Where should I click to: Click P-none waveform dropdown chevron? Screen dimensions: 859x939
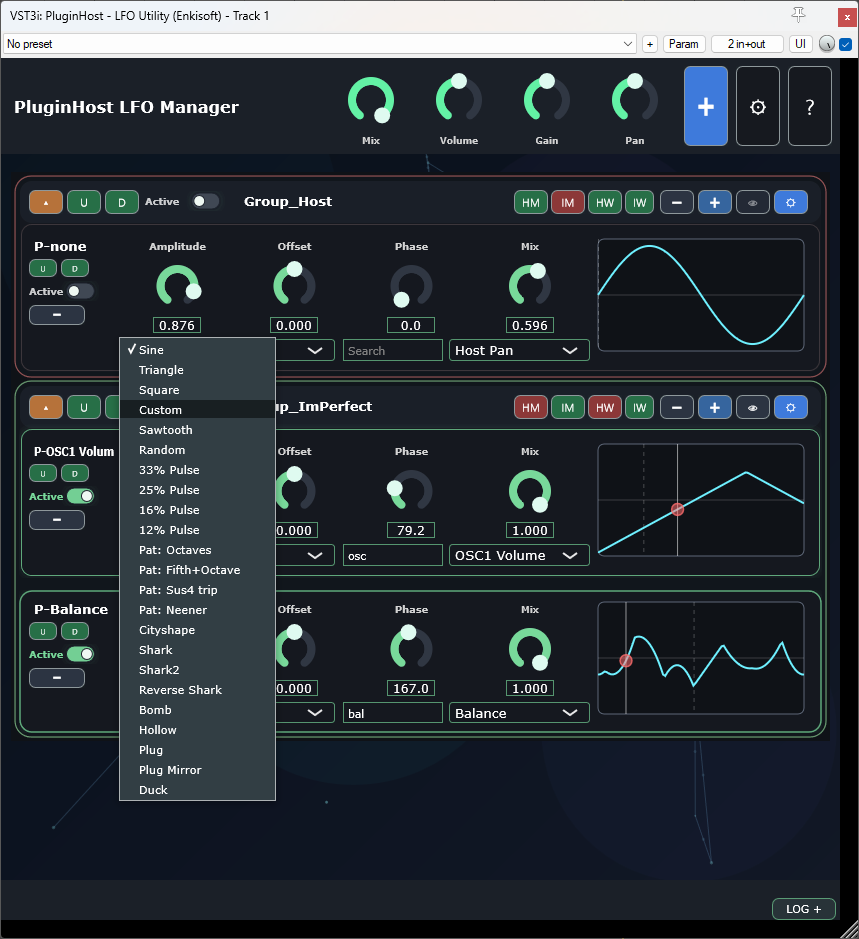coord(315,350)
